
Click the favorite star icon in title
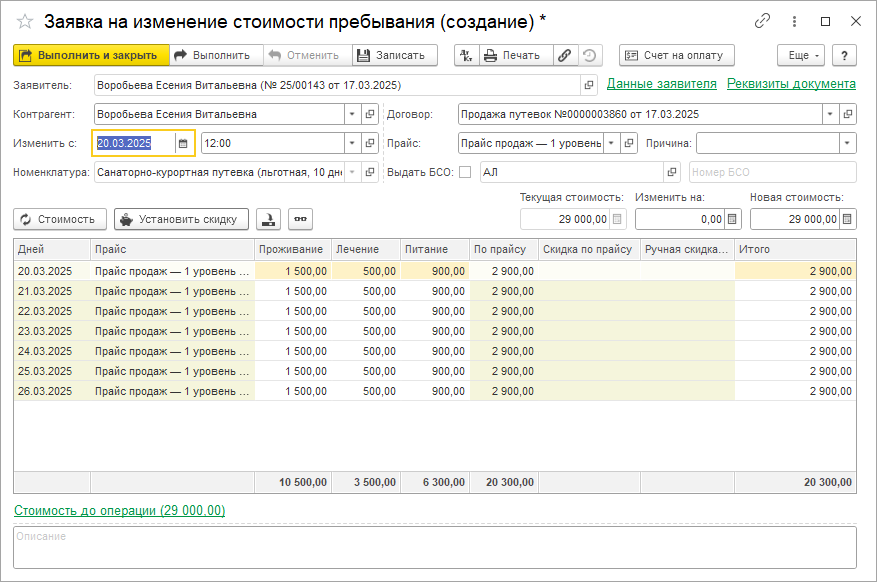(x=25, y=21)
